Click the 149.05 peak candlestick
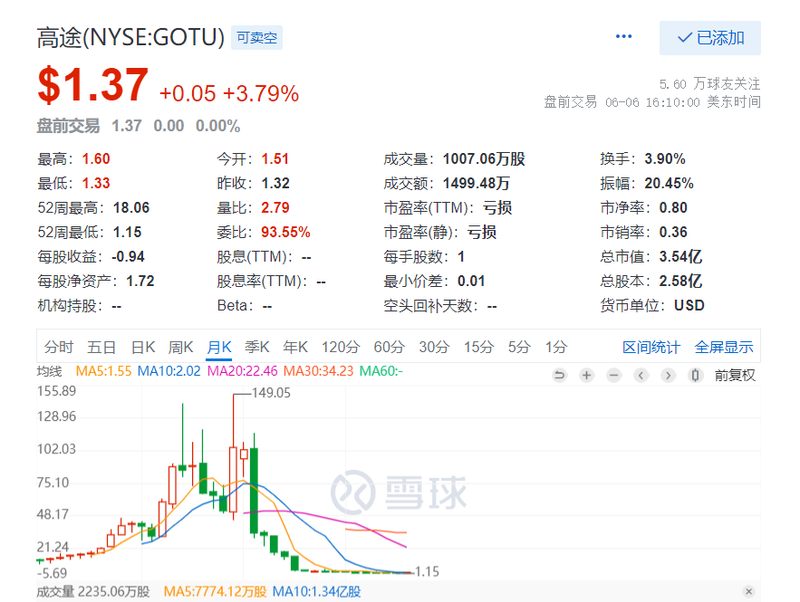Screen dimensions: 800x602 [233, 457]
